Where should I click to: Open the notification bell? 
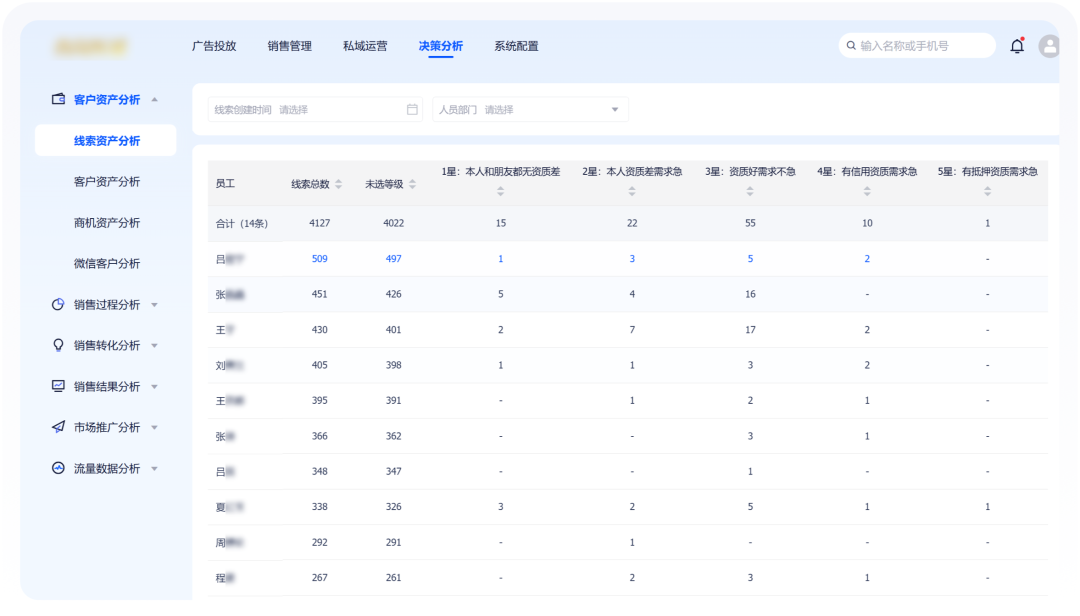[1017, 45]
